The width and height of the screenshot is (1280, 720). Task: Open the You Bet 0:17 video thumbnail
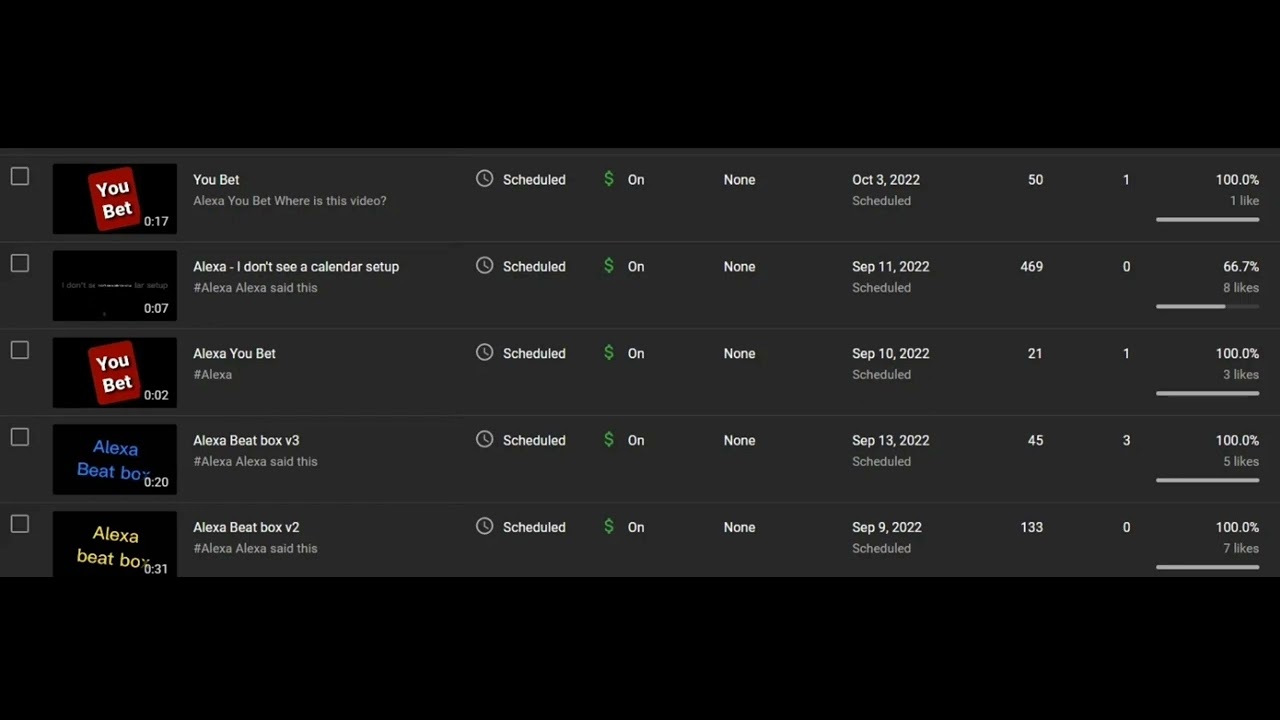point(115,199)
